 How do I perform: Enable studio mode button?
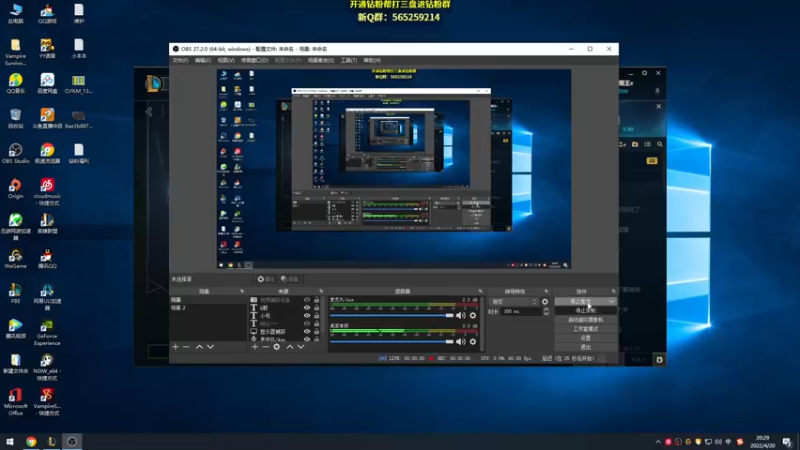(585, 329)
